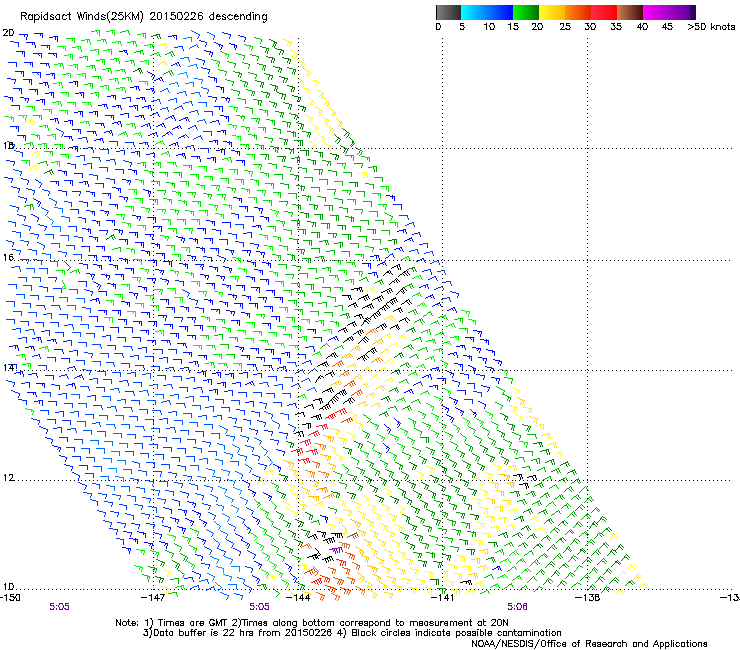Click the red 30–35 knots color bar segment

click(x=604, y=12)
